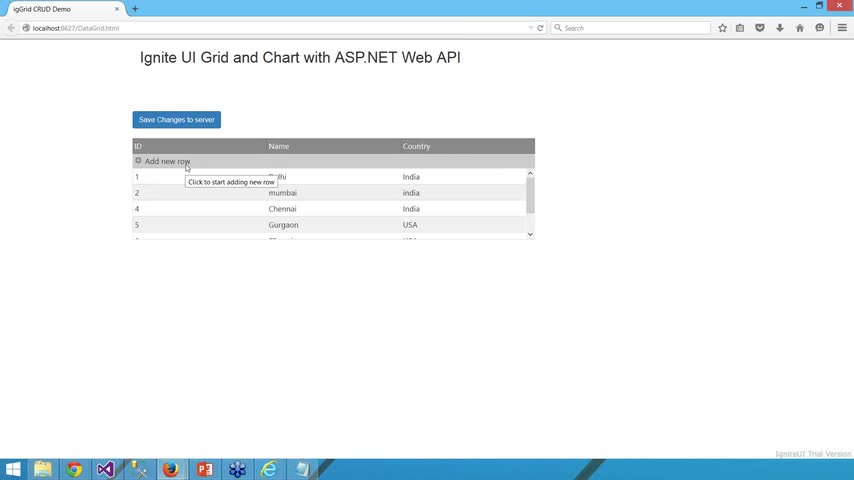This screenshot has height=480, width=854.
Task: Select the India cell in Chennai row
Action: tap(463, 209)
